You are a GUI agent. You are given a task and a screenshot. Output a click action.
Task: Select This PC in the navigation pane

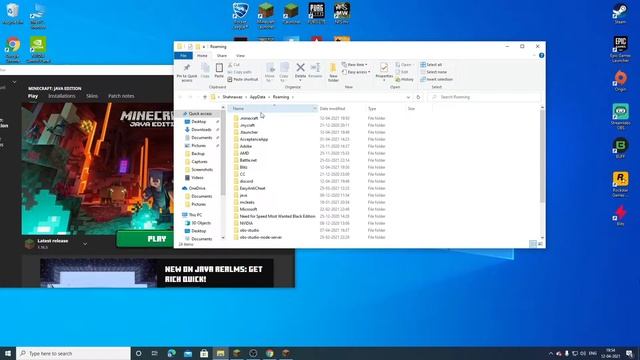point(195,215)
